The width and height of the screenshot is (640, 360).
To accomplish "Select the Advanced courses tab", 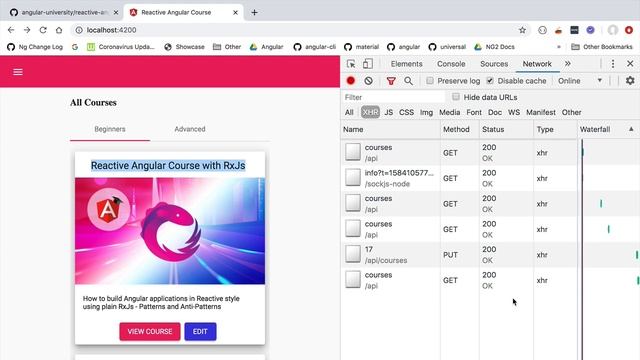I will (x=190, y=129).
